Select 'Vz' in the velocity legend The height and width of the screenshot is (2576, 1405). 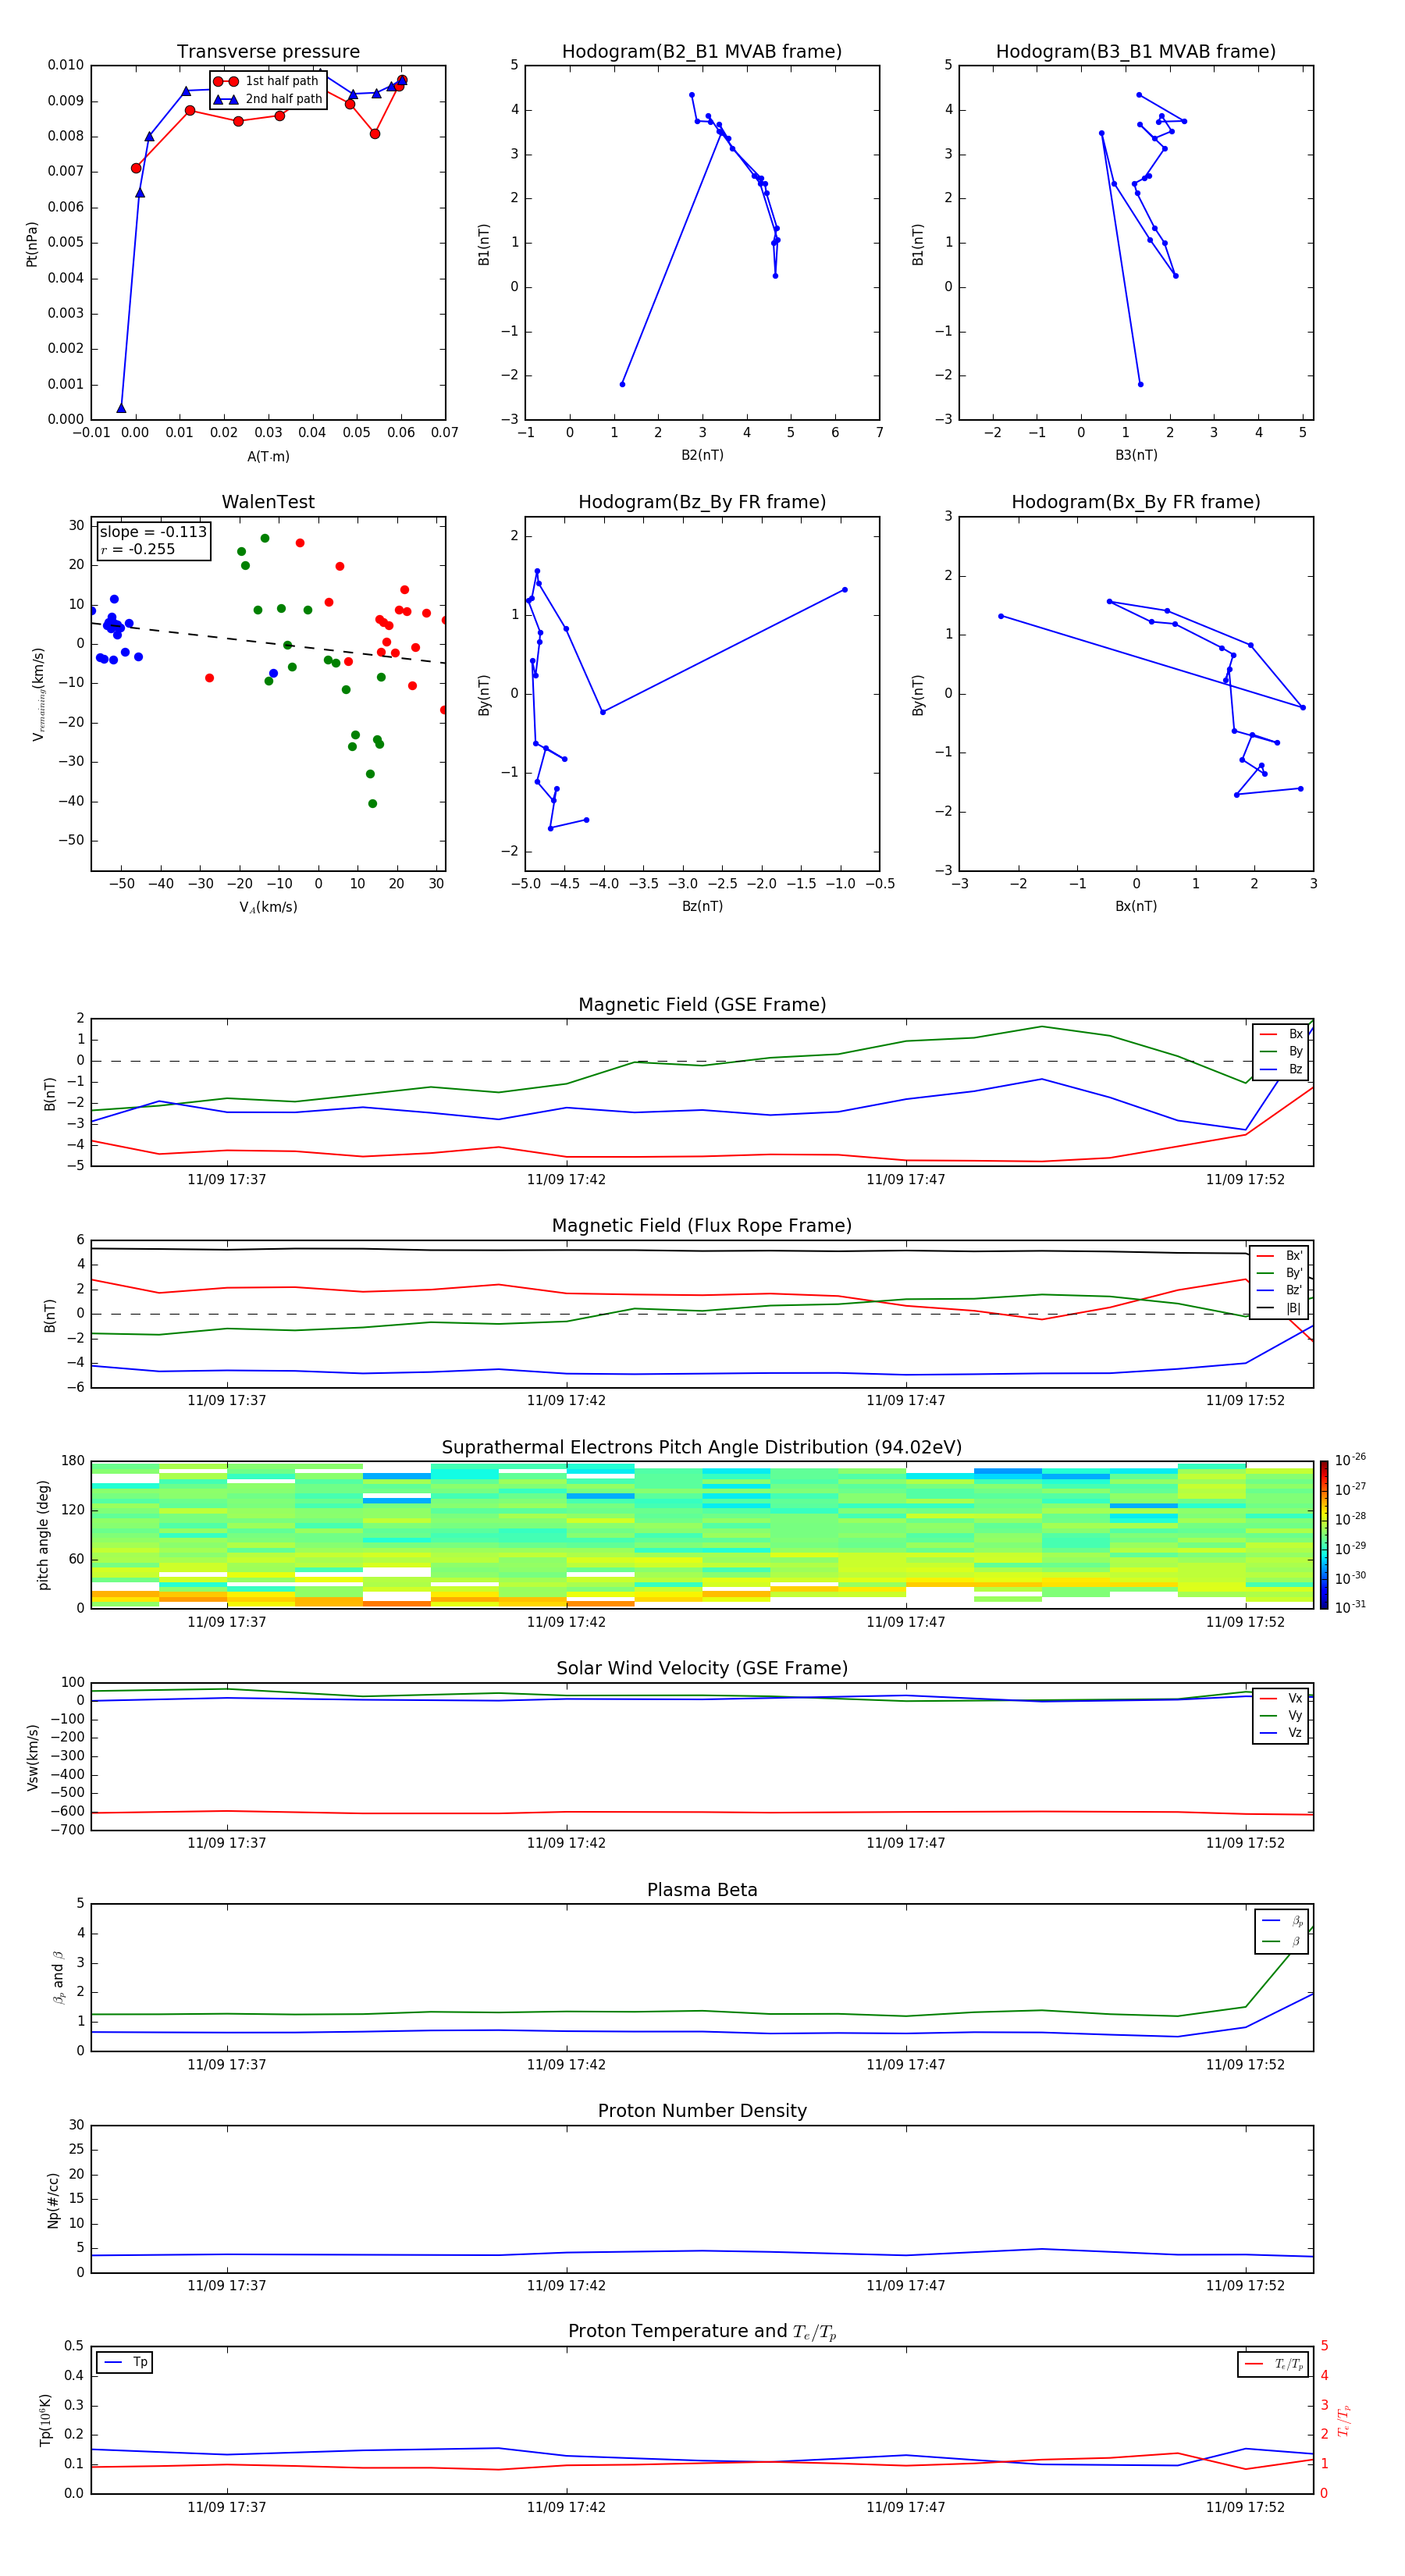pos(1281,1733)
